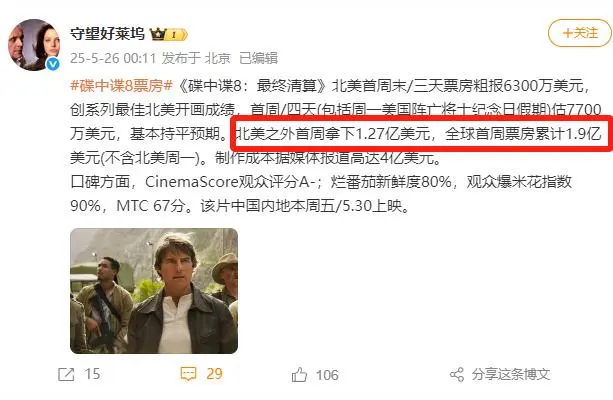
Task: Click the share node icon
Action: (x=457, y=375)
